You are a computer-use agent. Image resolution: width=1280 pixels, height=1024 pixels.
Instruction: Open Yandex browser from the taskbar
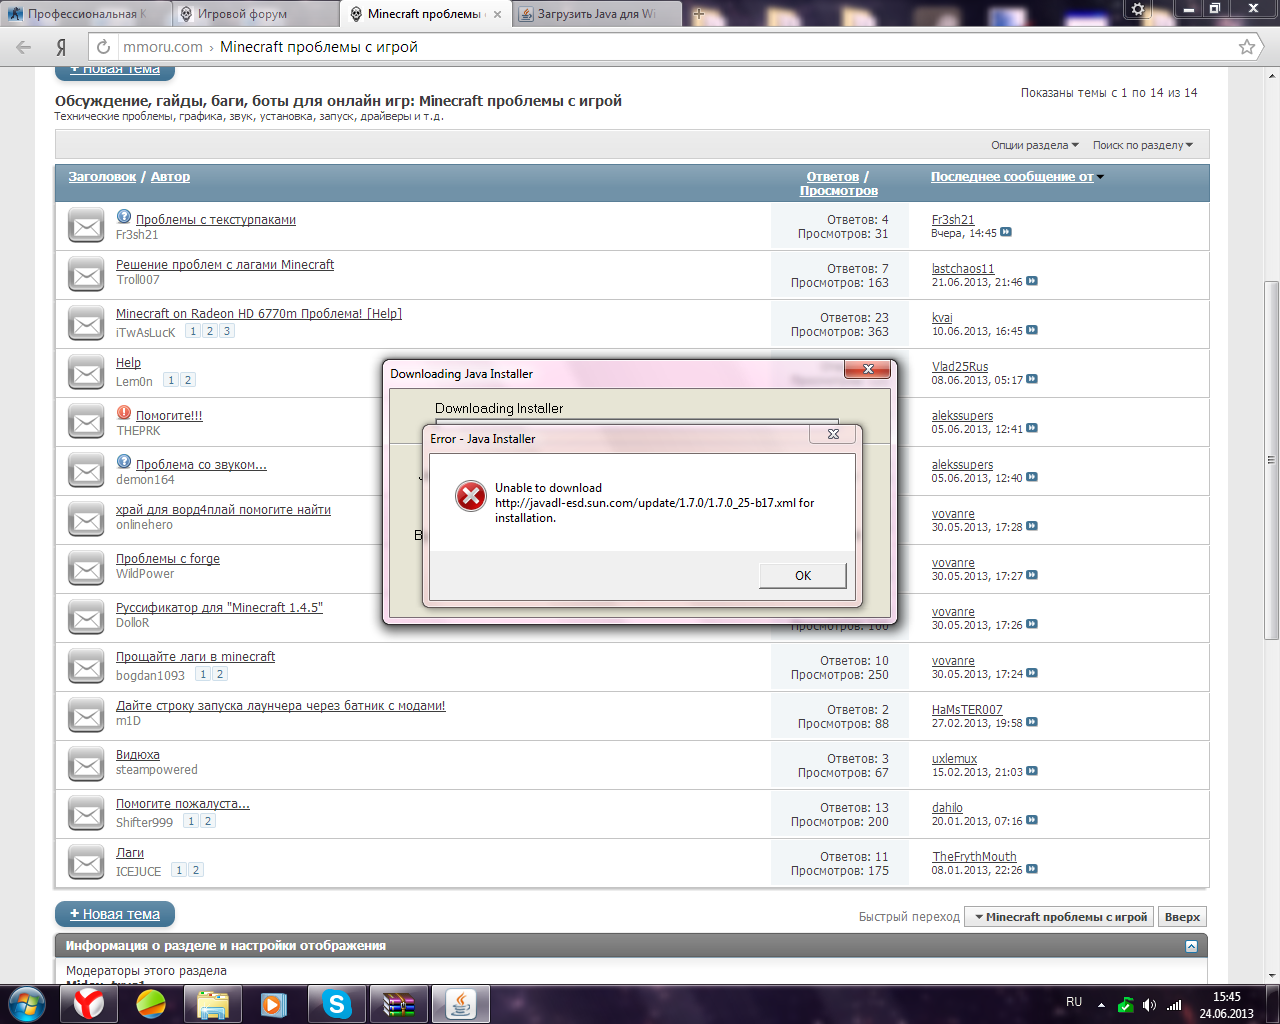click(x=88, y=1004)
